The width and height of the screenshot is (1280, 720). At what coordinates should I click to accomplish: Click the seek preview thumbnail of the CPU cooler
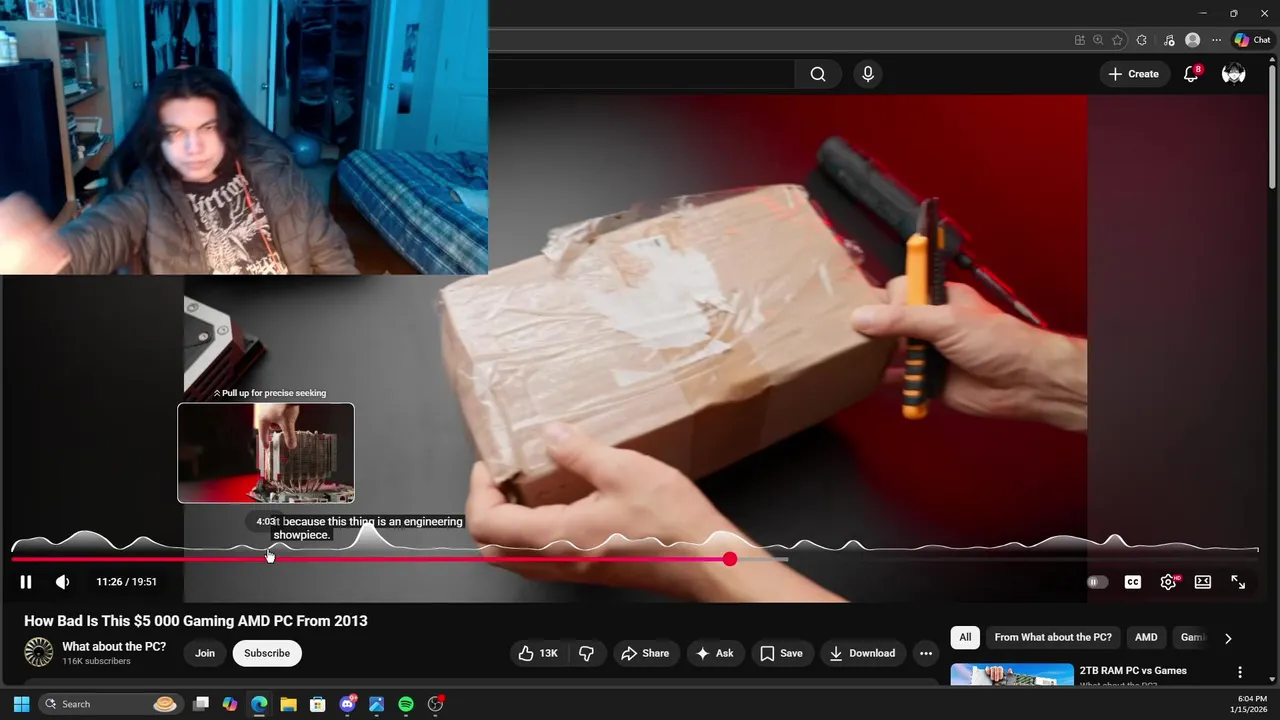[266, 453]
